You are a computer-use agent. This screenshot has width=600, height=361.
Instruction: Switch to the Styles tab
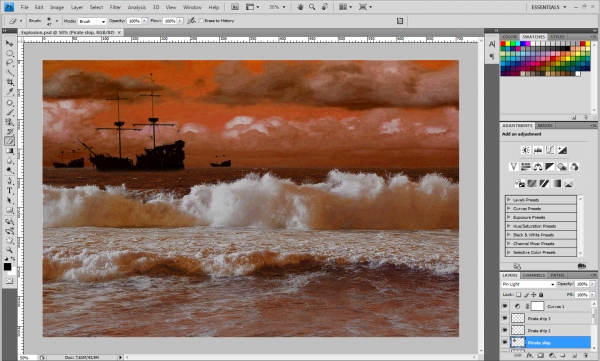[557, 37]
